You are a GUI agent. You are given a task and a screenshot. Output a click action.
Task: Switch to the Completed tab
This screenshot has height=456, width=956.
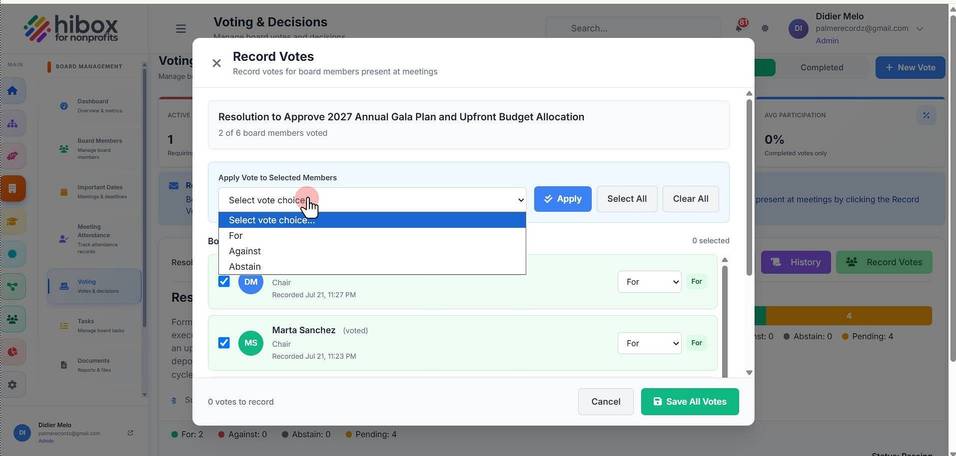(821, 68)
